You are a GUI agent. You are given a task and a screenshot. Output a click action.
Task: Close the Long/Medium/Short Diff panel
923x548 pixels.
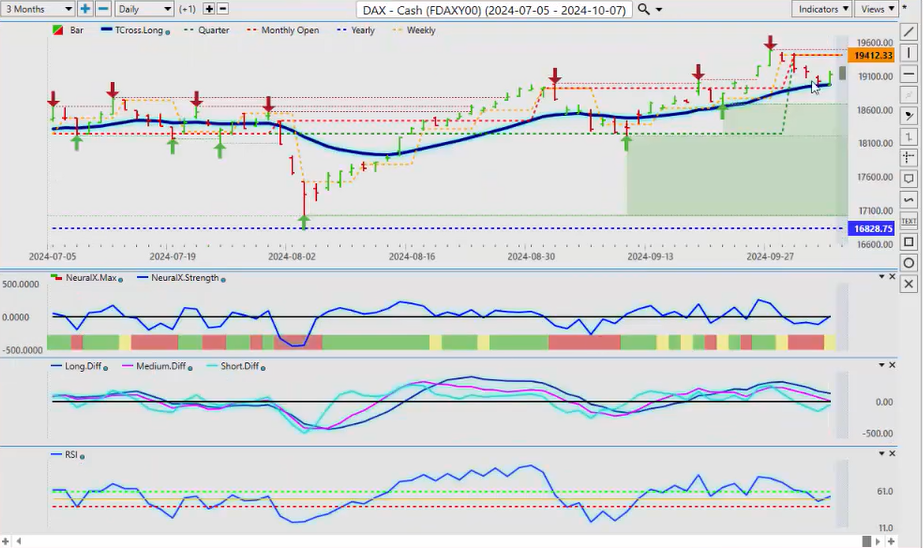tap(892, 365)
